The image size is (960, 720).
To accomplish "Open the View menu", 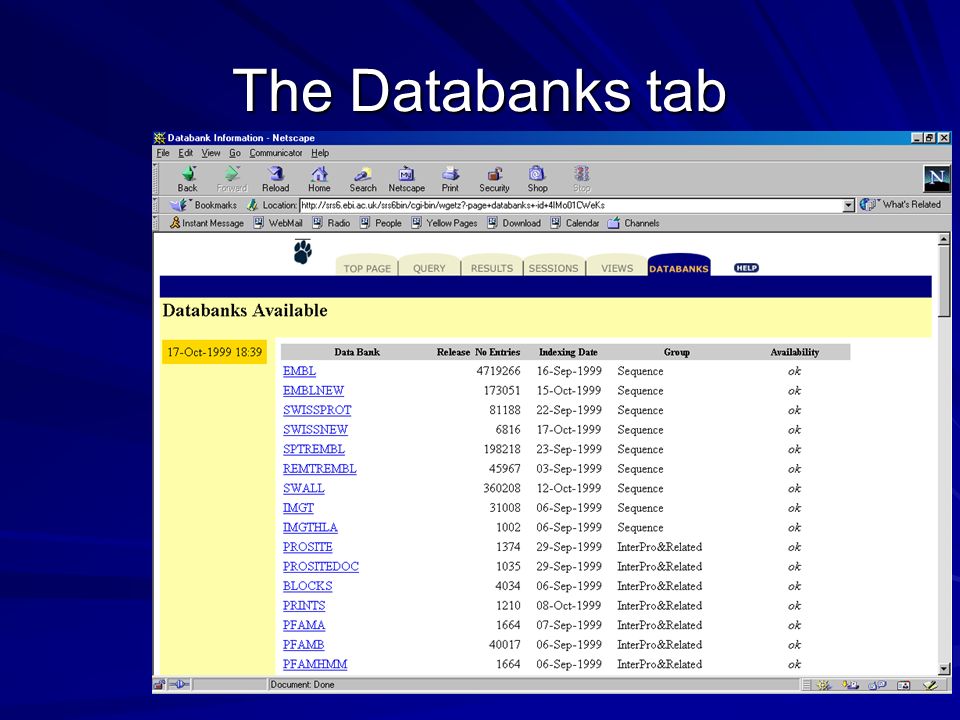I will (211, 153).
